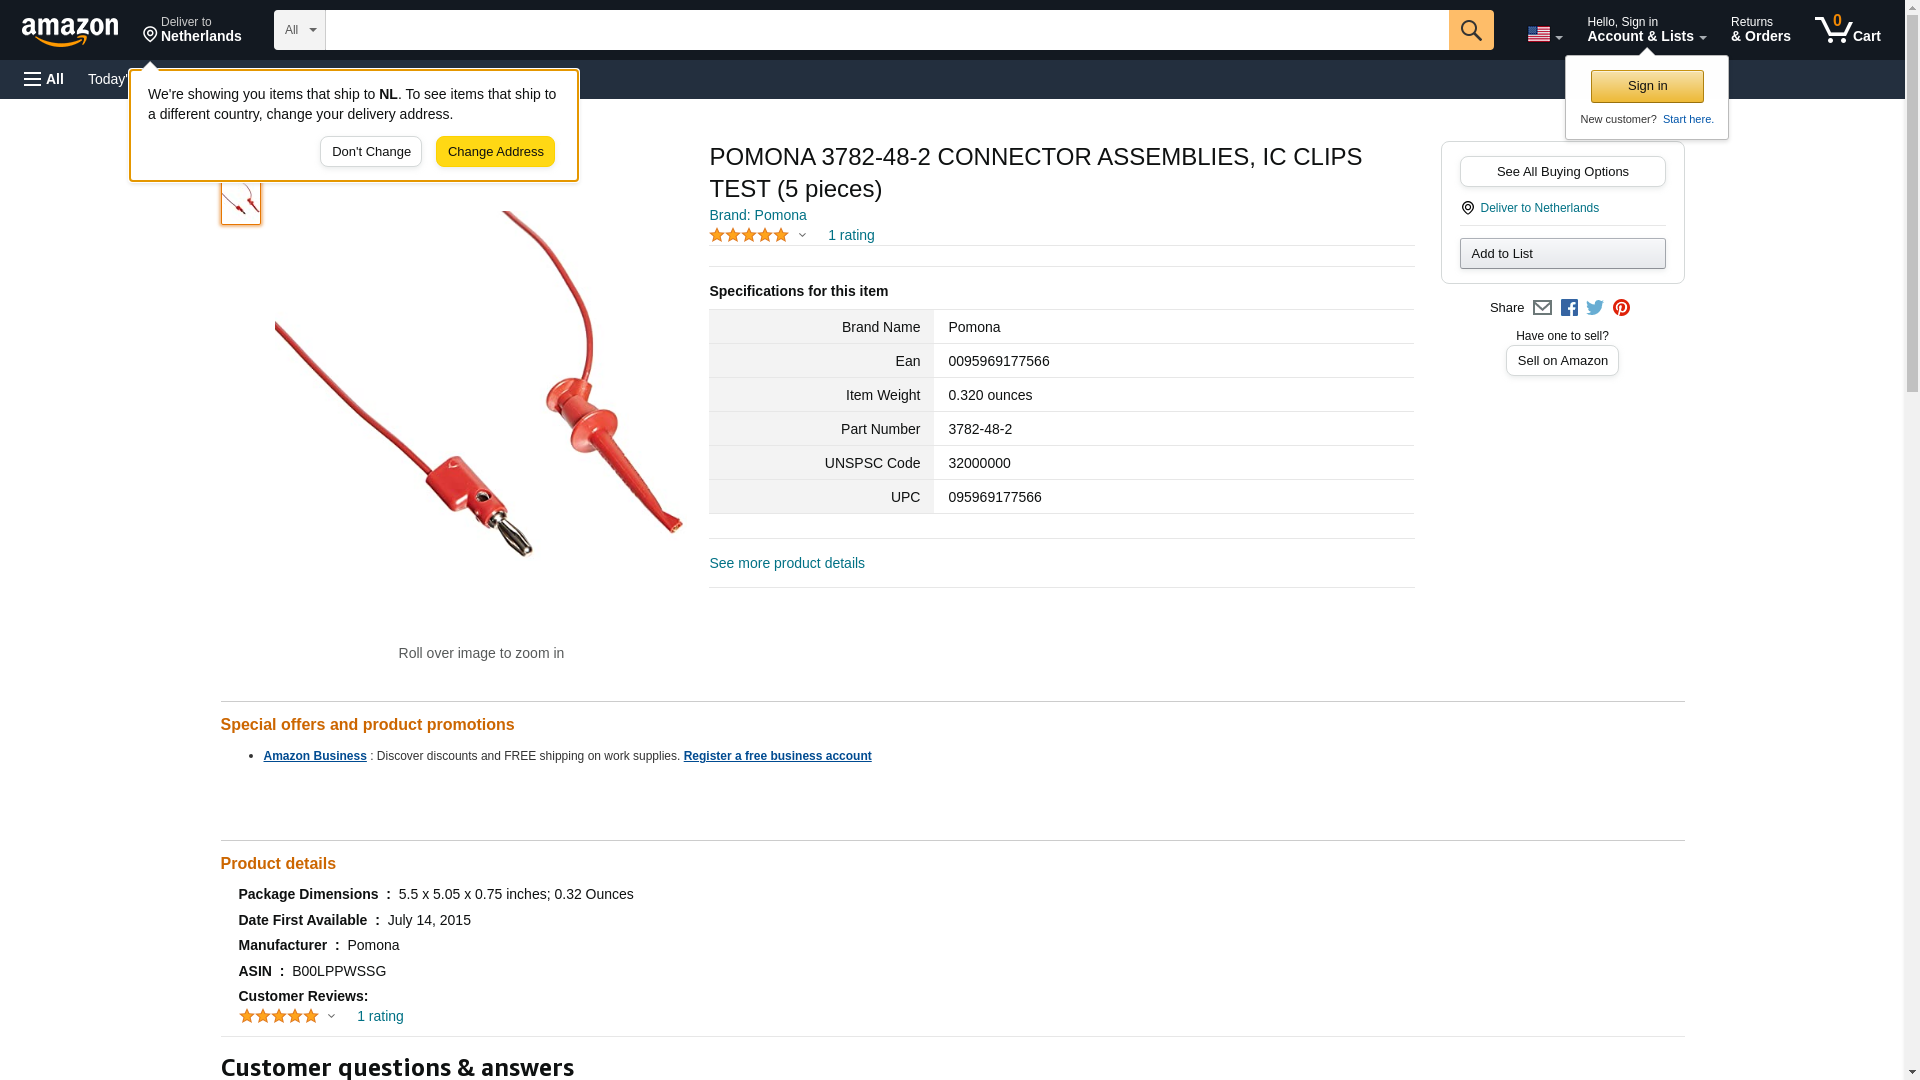
Task: Click the Change Address button
Action: coord(495,152)
